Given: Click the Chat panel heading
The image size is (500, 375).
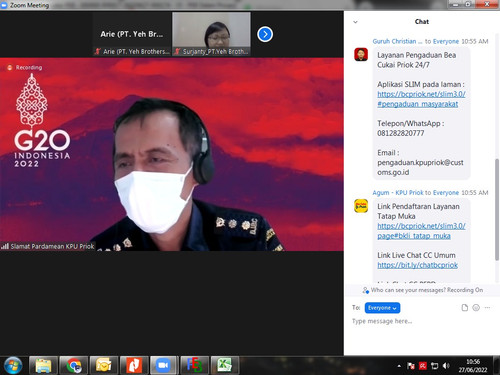Looking at the screenshot, I should (422, 22).
